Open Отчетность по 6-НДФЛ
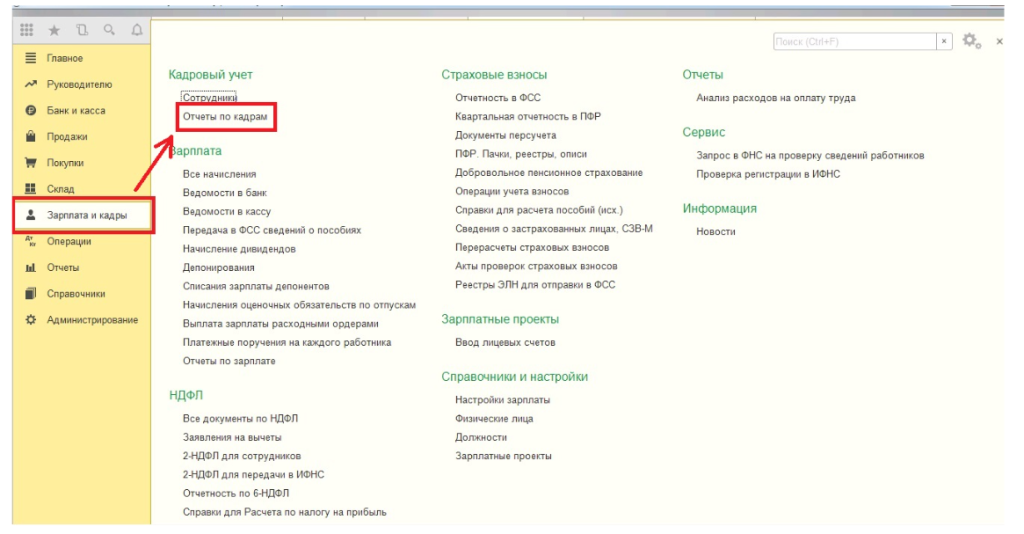Viewport: 1024px width, 534px height. [x=236, y=493]
